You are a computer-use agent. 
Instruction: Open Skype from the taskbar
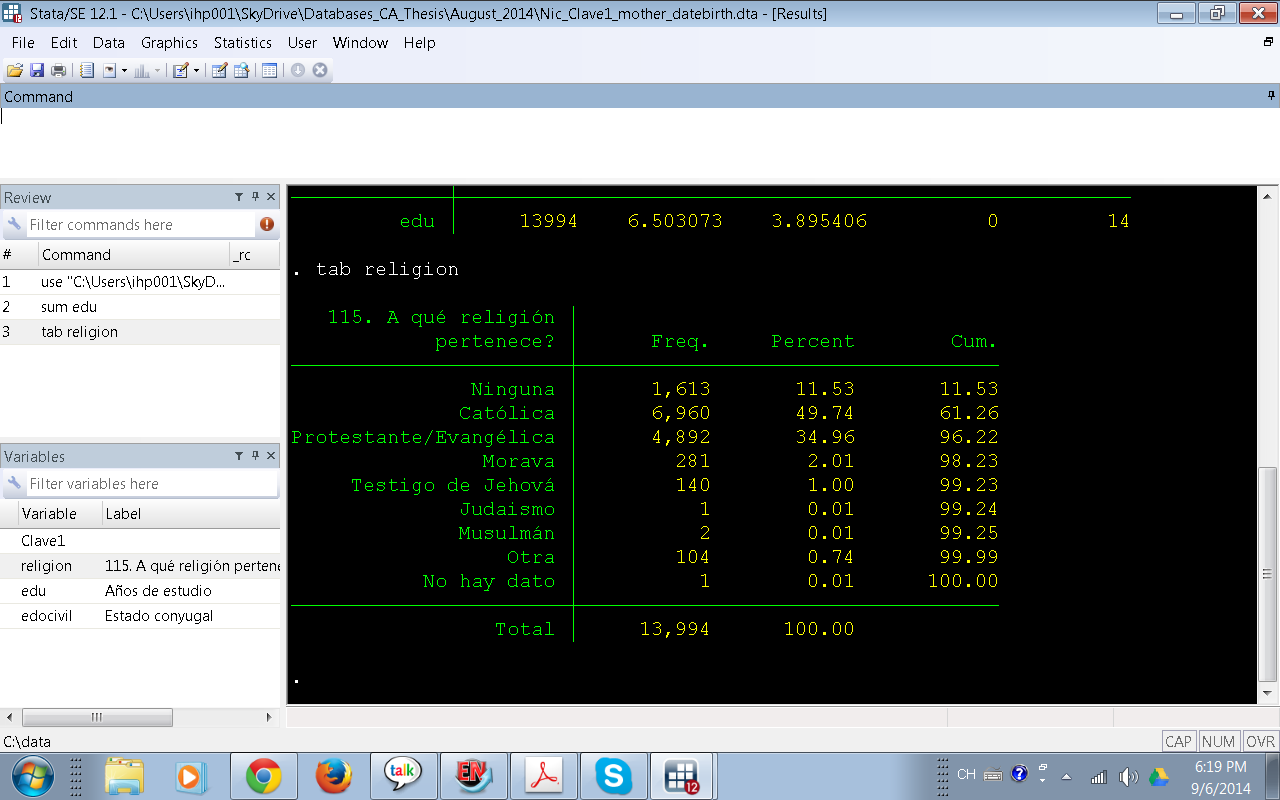[x=613, y=776]
